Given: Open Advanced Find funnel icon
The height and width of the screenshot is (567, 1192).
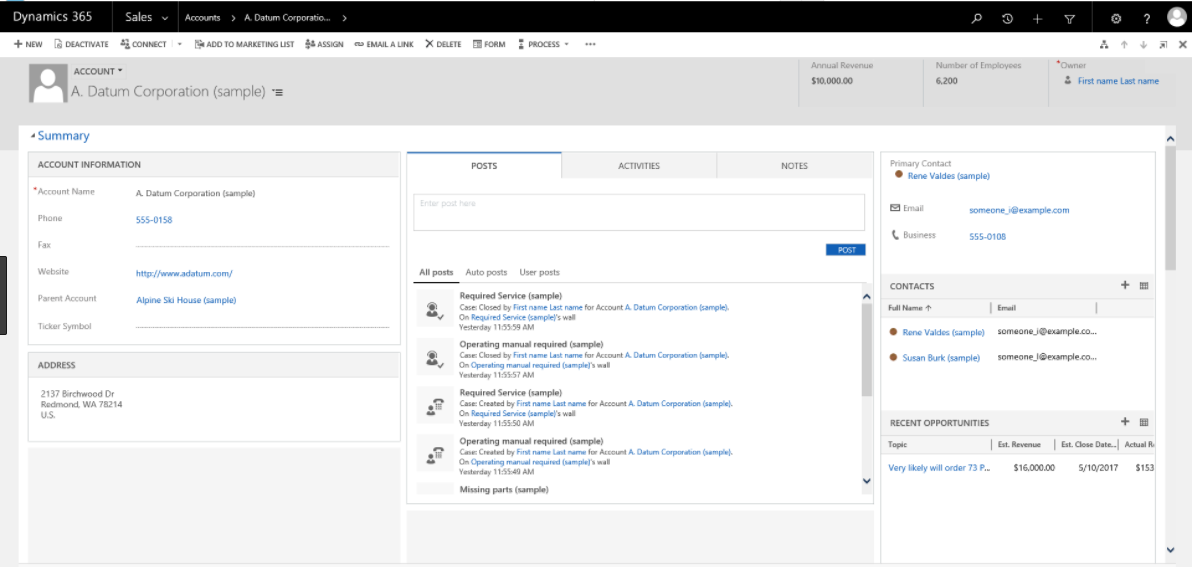Looking at the screenshot, I should coord(1070,18).
